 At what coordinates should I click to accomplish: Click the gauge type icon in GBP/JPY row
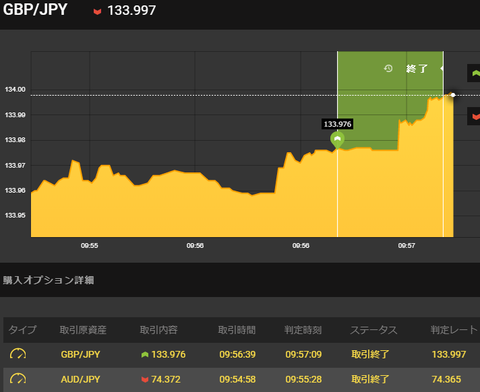[x=18, y=354]
